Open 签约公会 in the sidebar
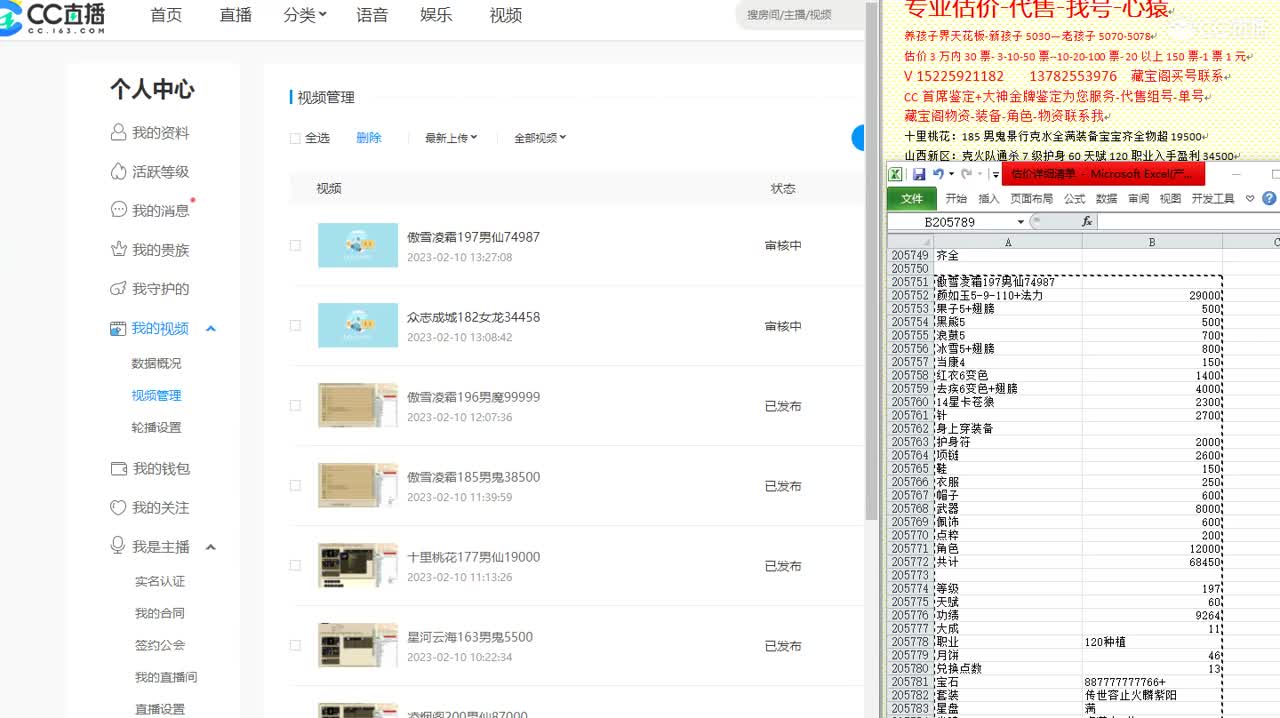 click(160, 646)
